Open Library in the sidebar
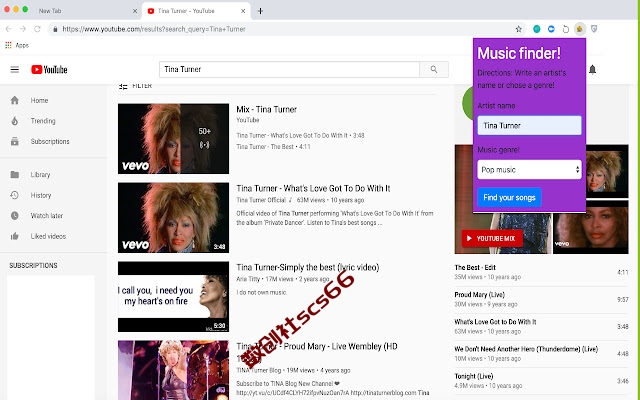Screen dimensions: 640x400 [40, 175]
